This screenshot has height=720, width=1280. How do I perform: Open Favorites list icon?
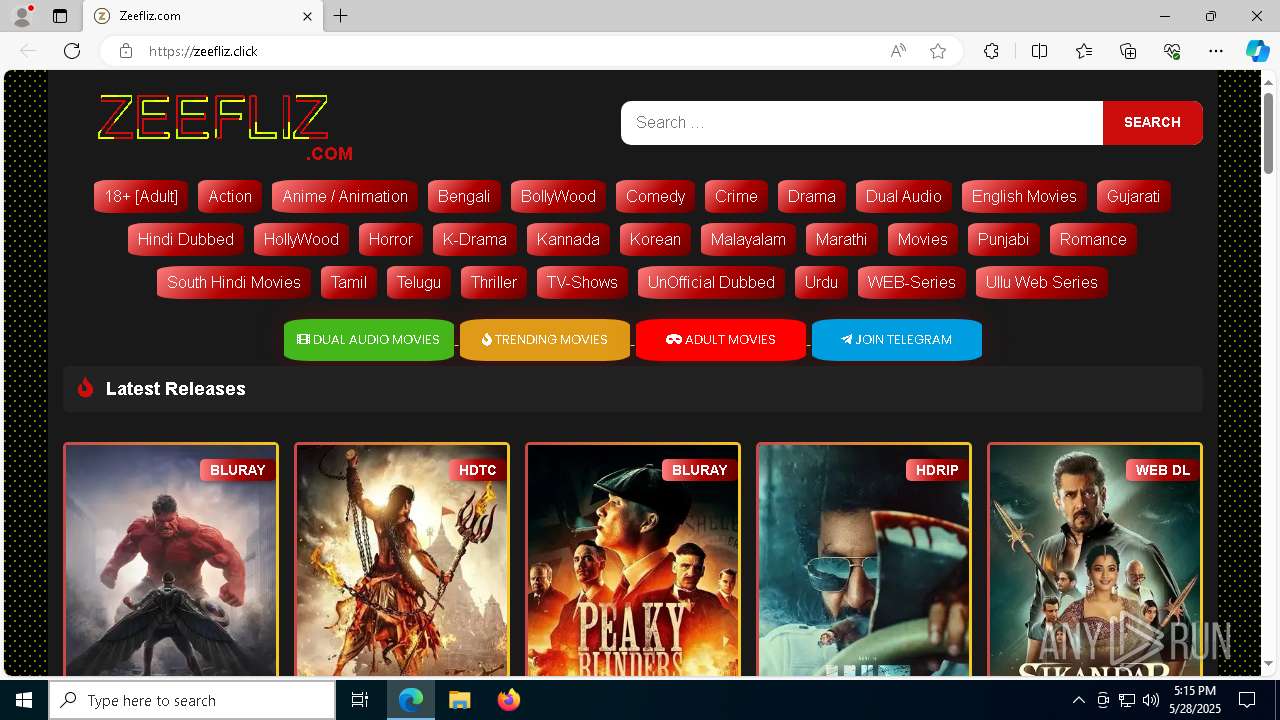[1084, 51]
